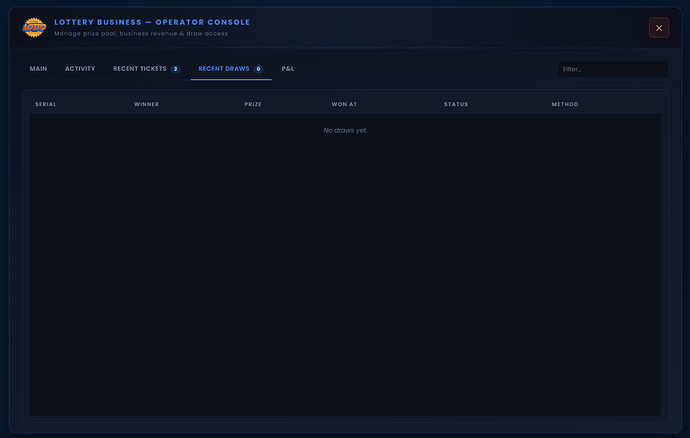
Task: Click the Winner column header
Action: 147,104
